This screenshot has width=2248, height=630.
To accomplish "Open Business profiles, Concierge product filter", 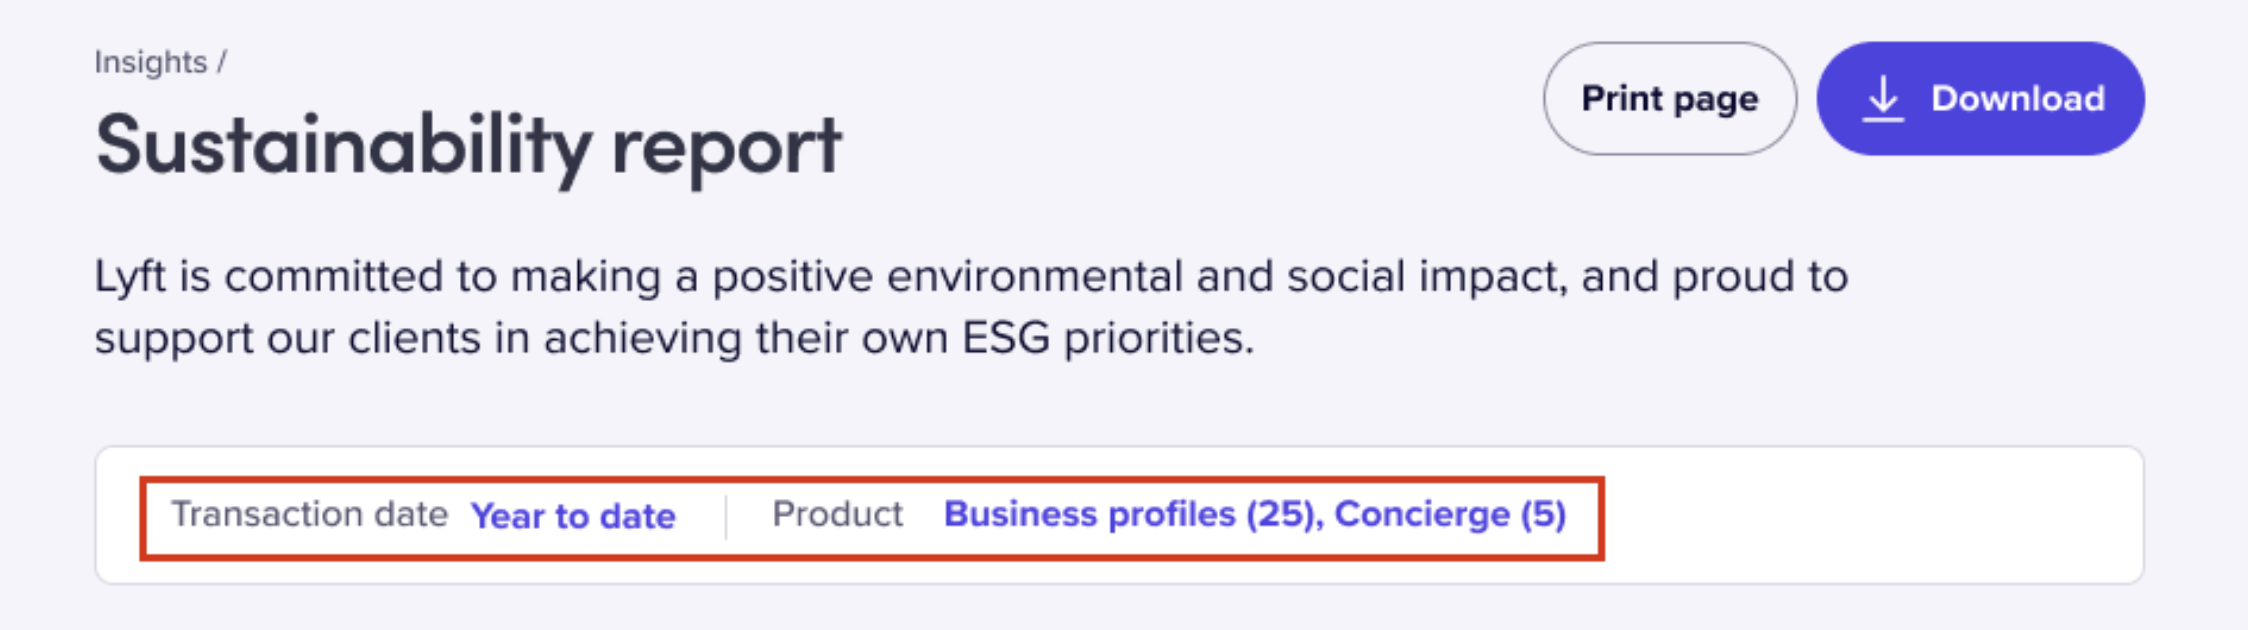I will click(1255, 514).
